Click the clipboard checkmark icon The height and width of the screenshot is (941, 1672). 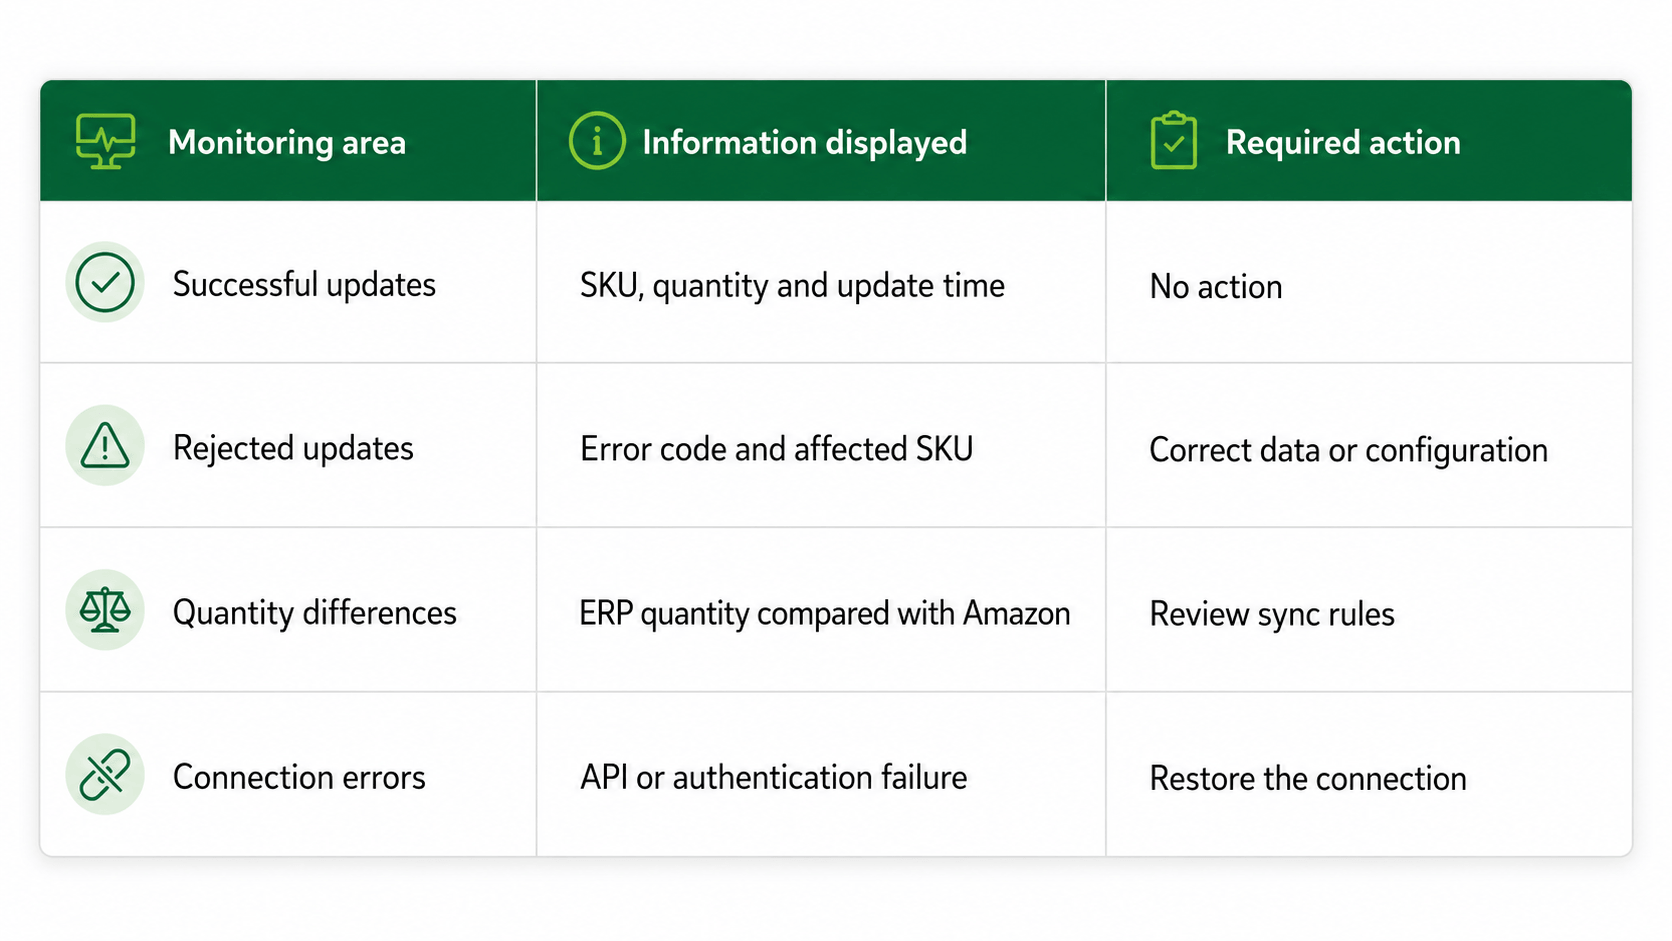(x=1174, y=141)
